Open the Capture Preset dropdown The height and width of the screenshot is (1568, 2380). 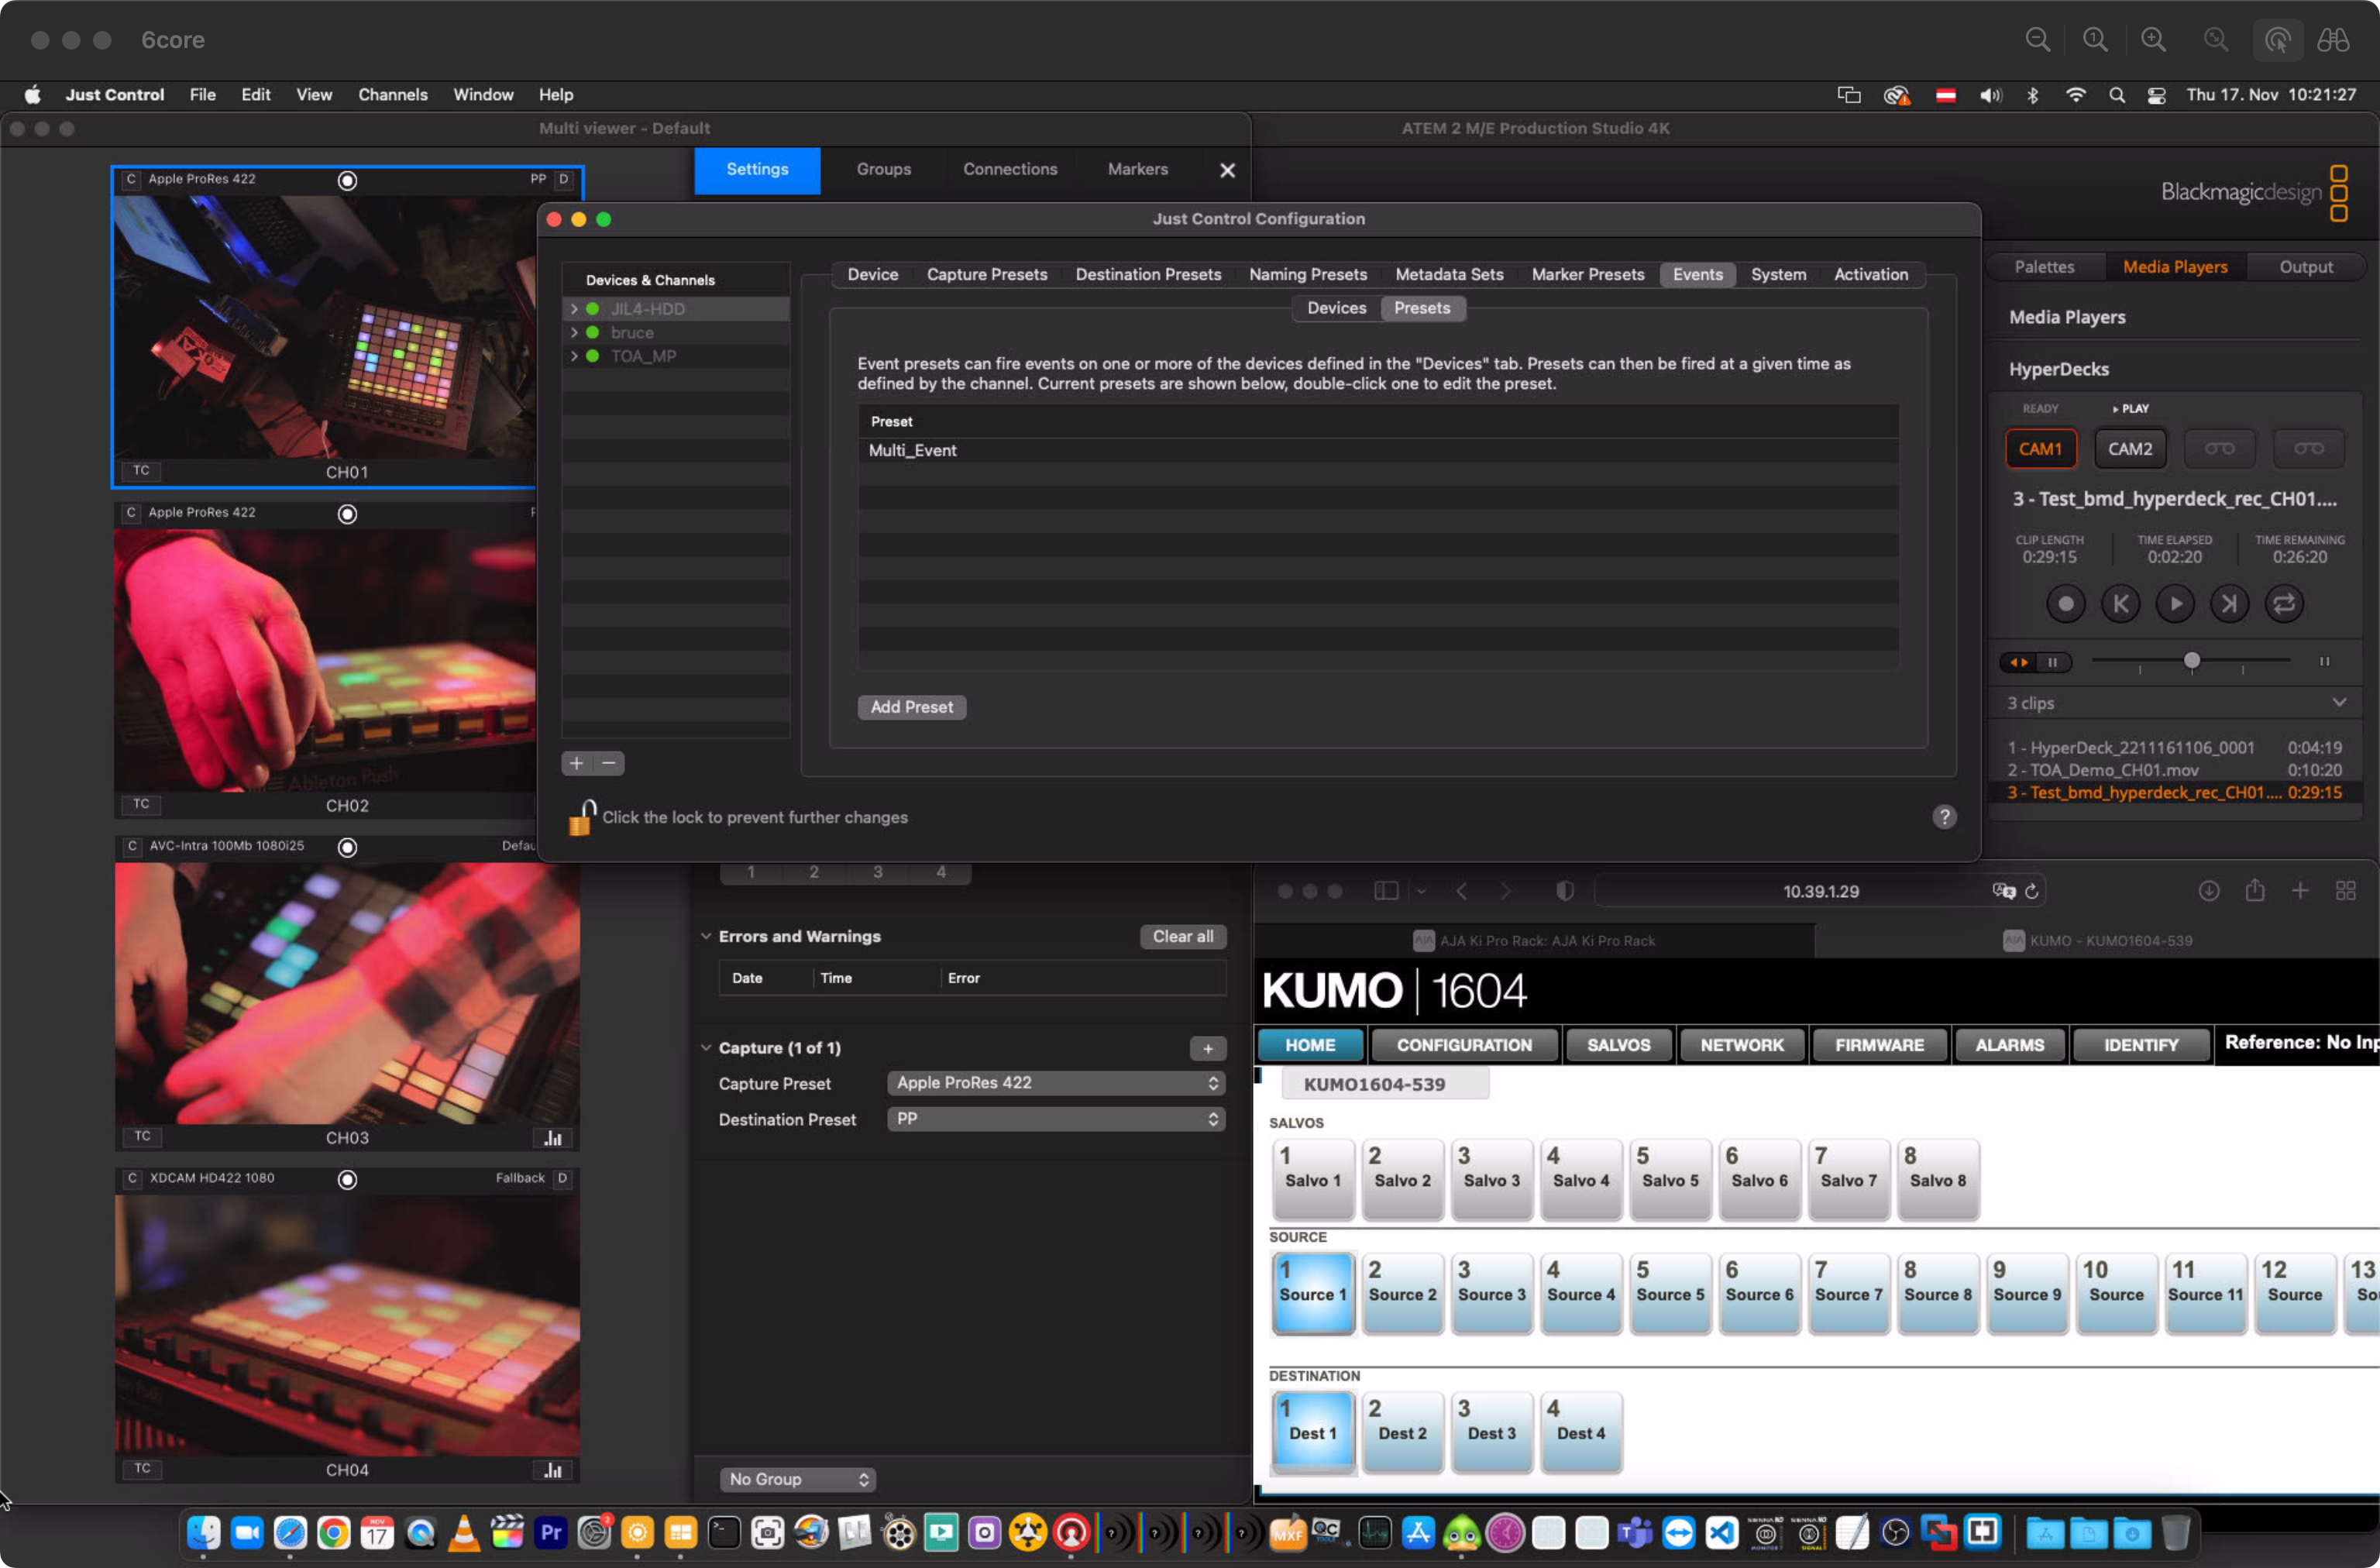[x=1056, y=1083]
